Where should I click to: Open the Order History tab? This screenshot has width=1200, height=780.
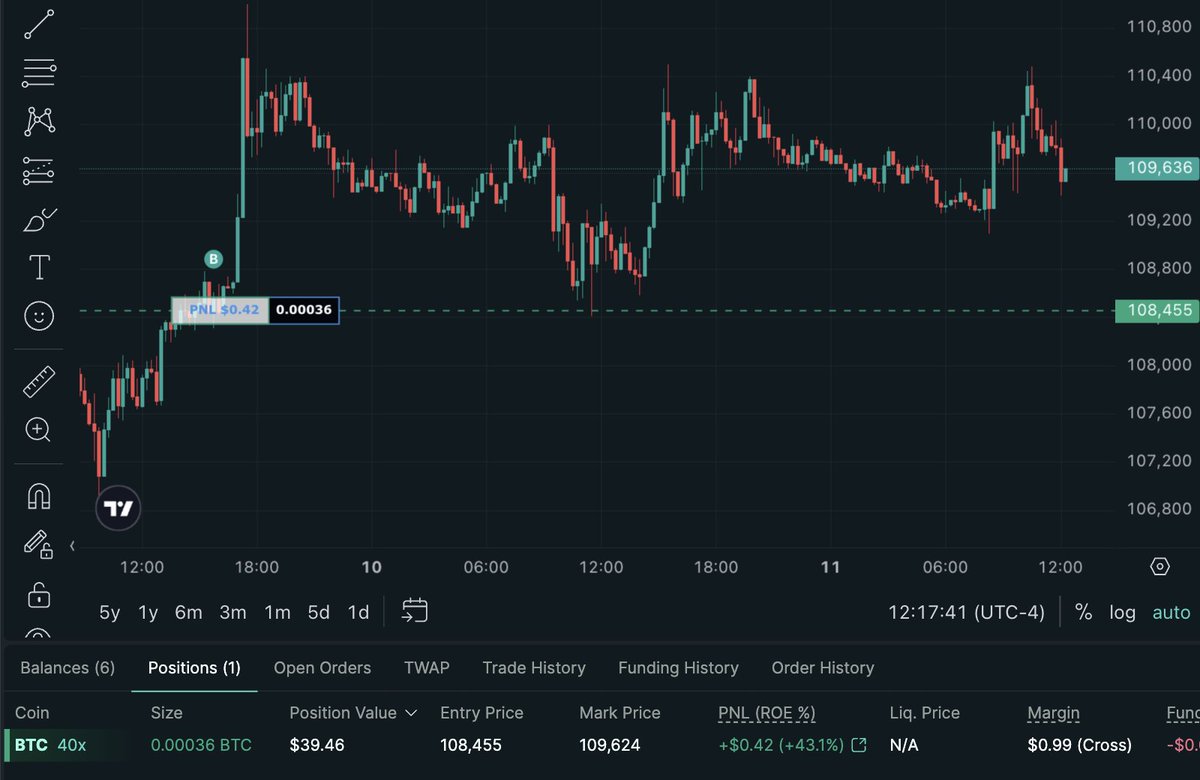click(823, 667)
